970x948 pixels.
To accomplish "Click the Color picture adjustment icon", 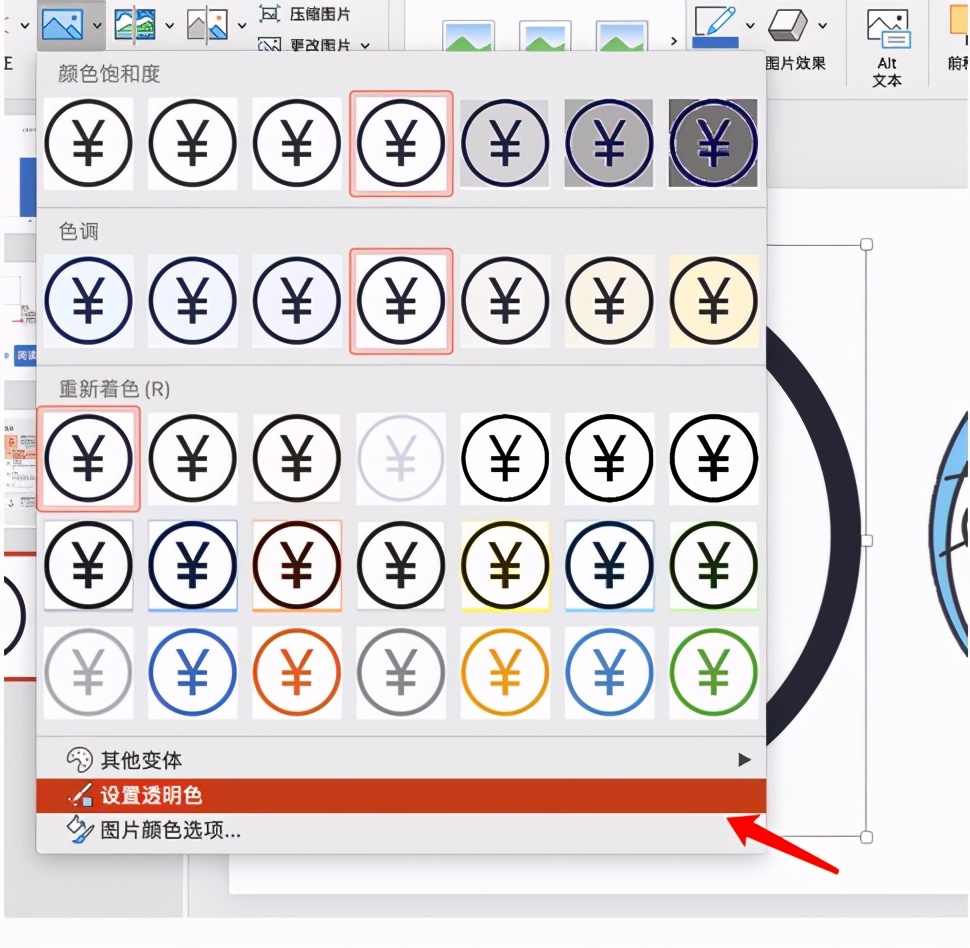I will [x=61, y=23].
